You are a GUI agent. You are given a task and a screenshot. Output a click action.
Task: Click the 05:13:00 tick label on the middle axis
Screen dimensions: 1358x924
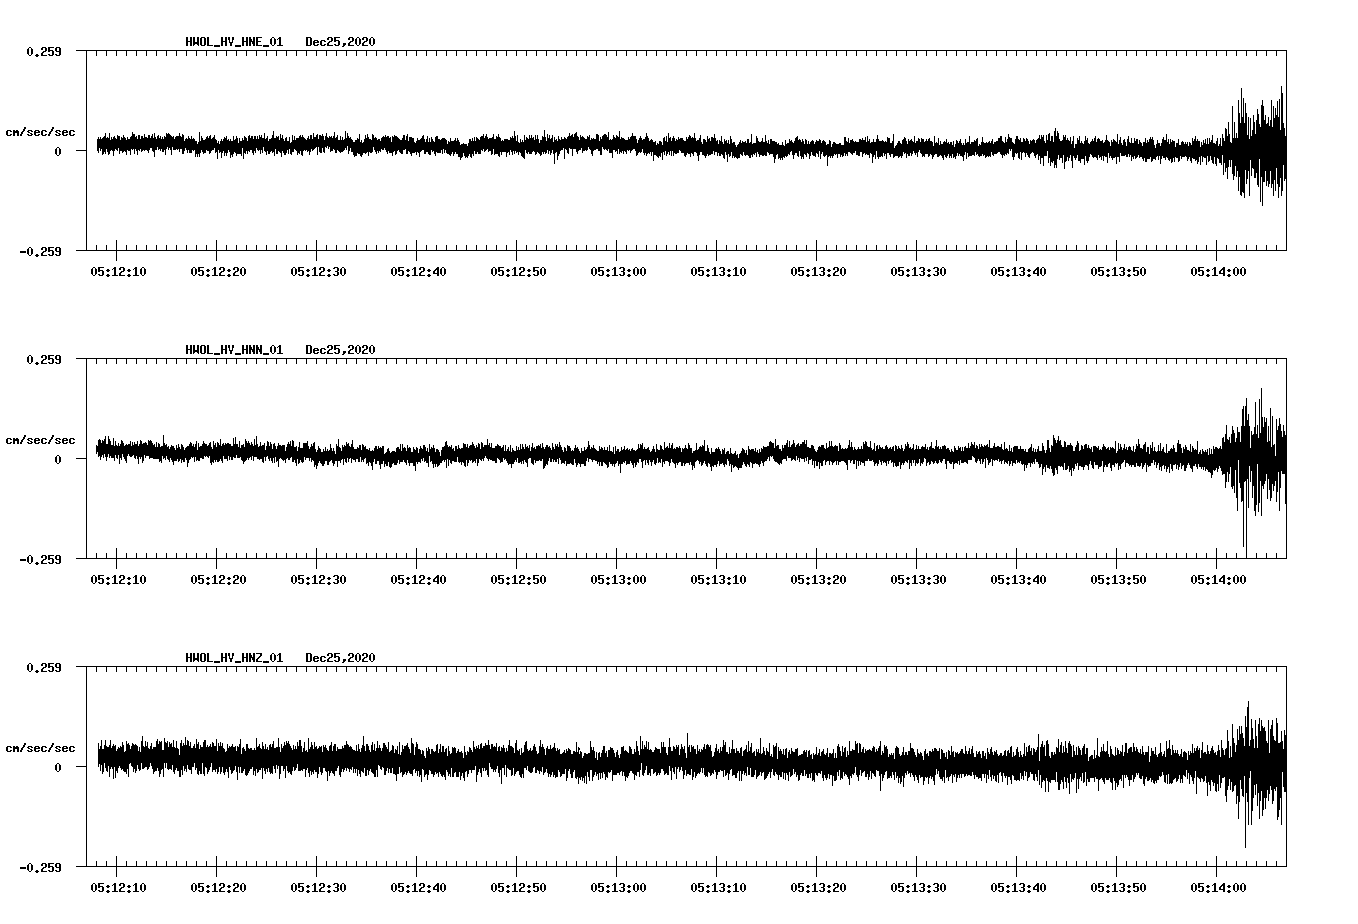coord(620,577)
